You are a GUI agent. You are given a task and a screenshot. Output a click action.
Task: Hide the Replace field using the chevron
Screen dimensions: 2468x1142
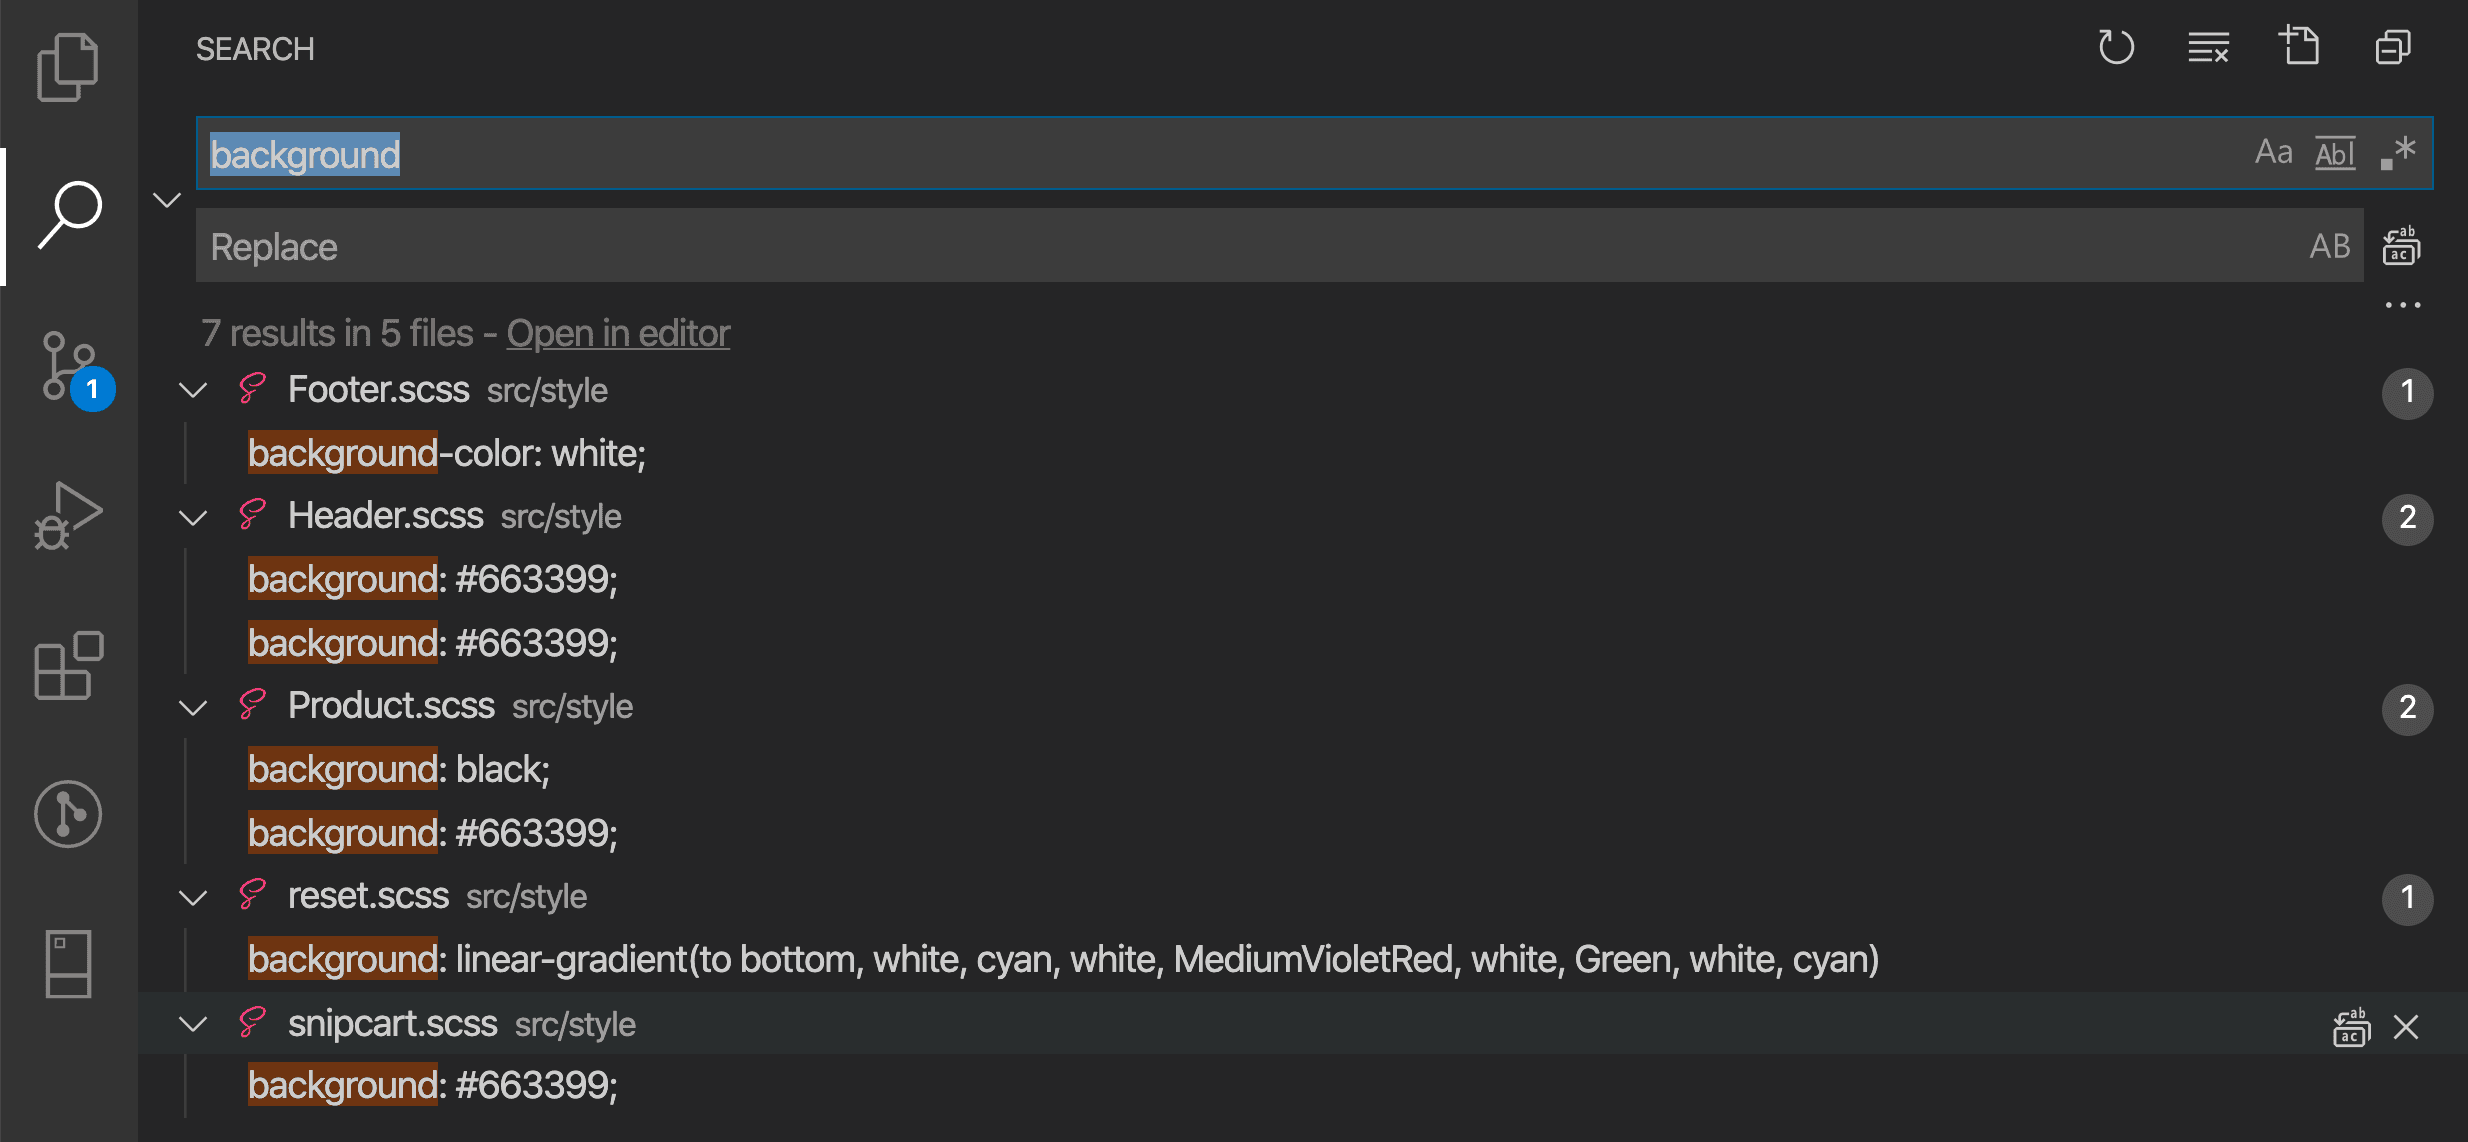point(167,200)
